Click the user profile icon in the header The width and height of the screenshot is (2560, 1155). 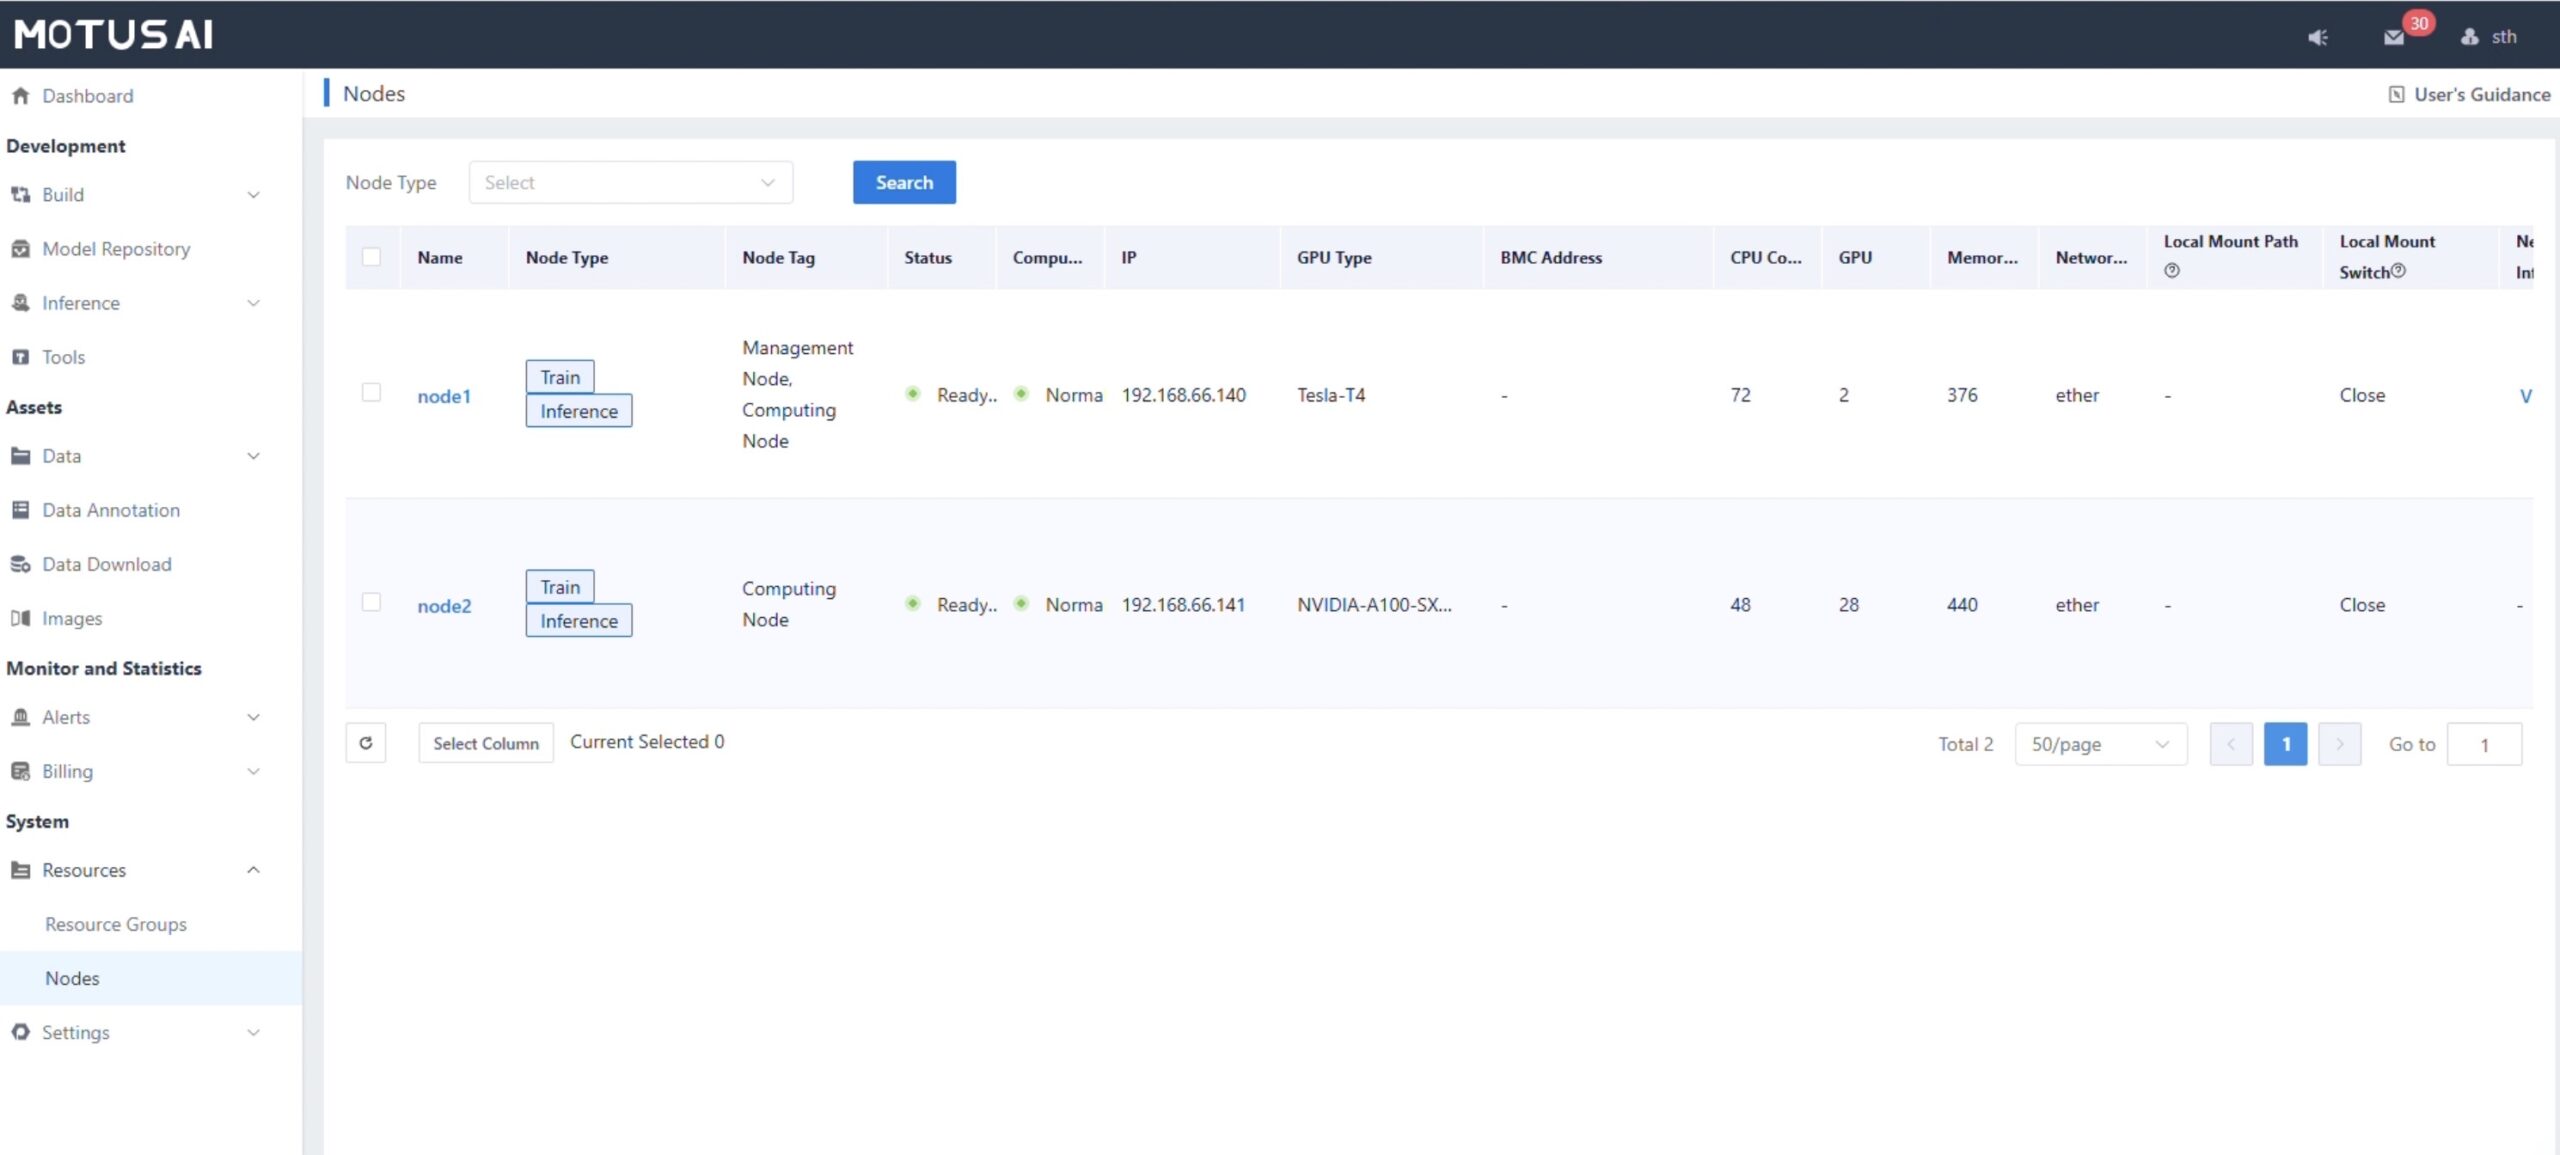point(2469,37)
